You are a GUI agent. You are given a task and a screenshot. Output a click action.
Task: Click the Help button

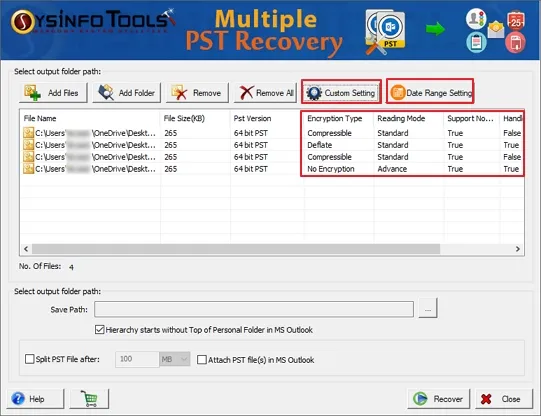36,399
